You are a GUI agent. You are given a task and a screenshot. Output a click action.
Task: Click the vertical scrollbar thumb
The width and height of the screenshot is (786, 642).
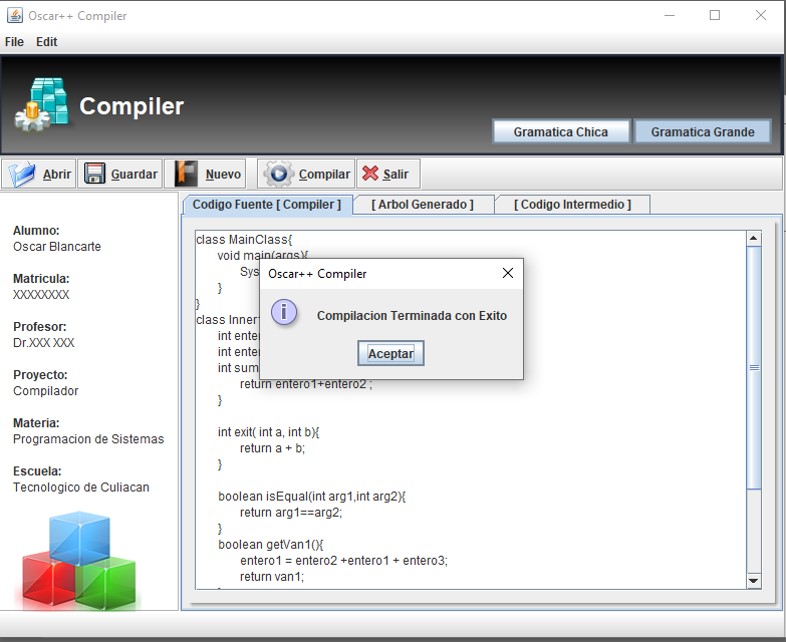(x=754, y=368)
